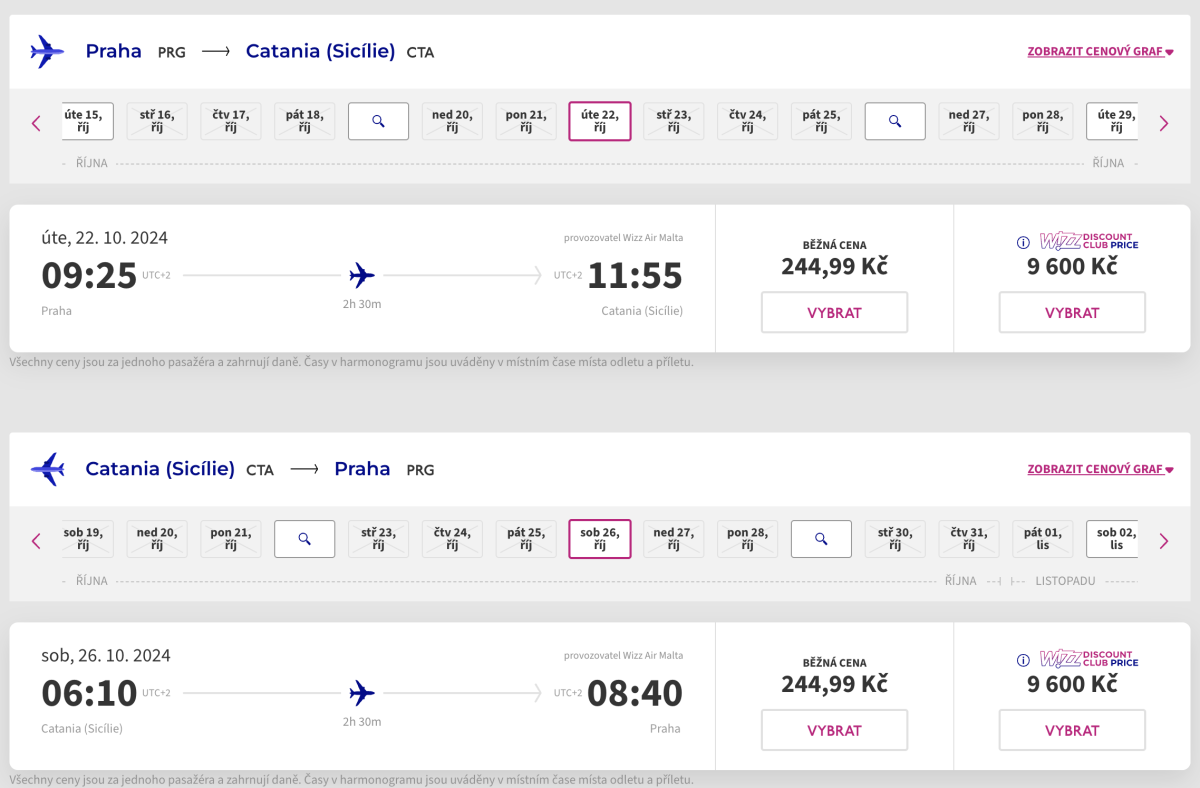
Task: Choose return Wizz Discount Club Vybrat button
Action: click(x=1072, y=730)
